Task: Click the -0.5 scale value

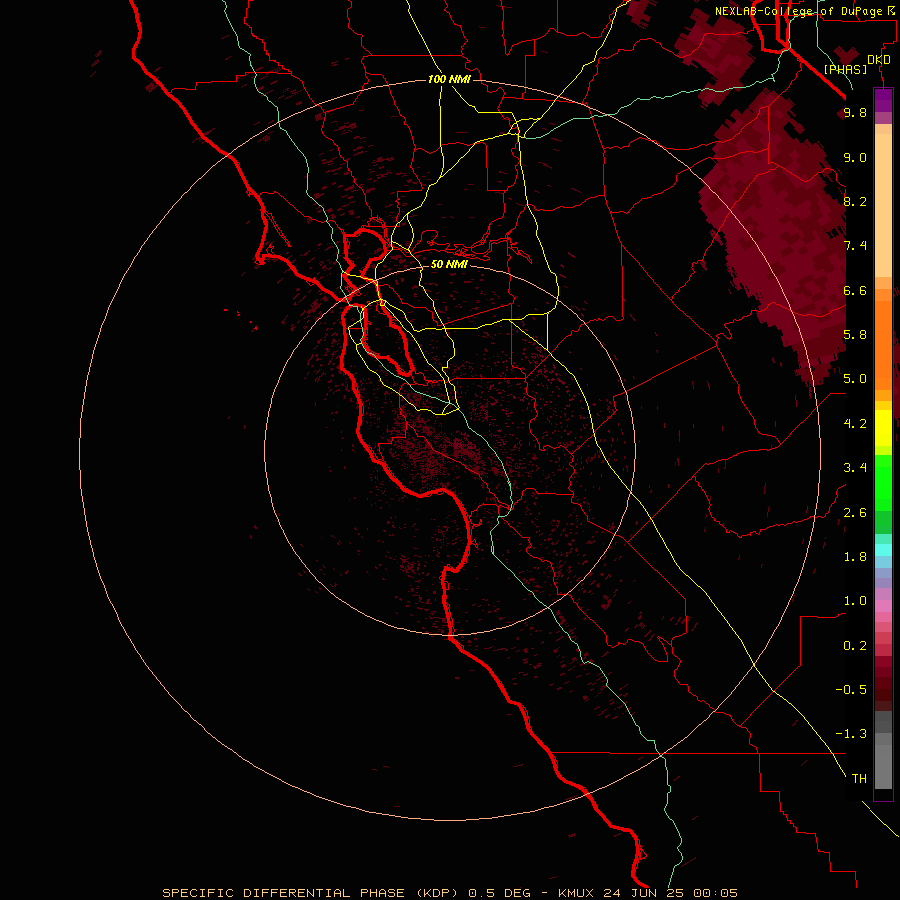Action: coord(851,690)
